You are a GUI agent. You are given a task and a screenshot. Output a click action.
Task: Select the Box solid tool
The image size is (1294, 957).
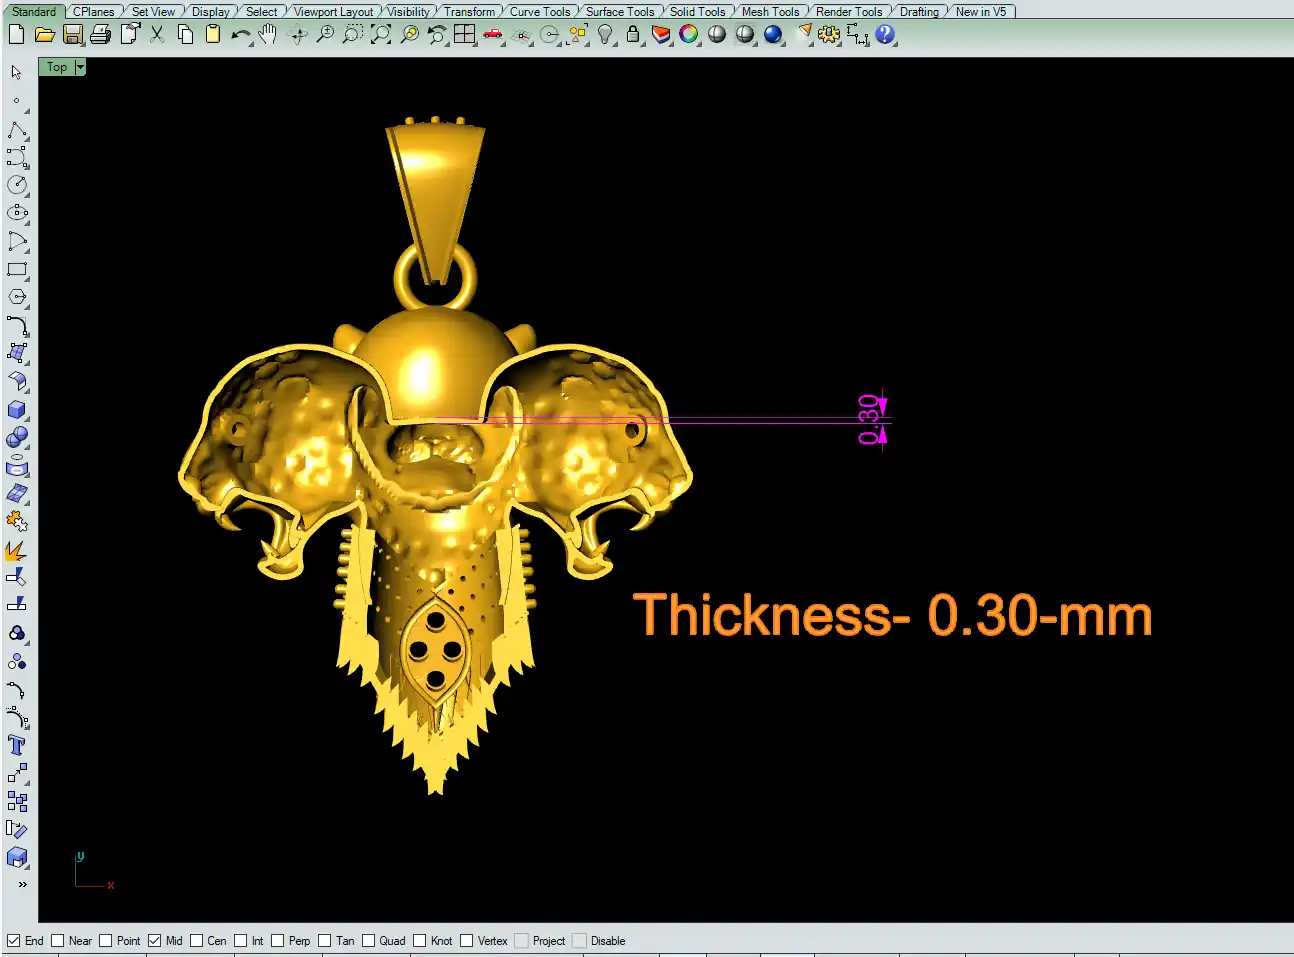17,410
